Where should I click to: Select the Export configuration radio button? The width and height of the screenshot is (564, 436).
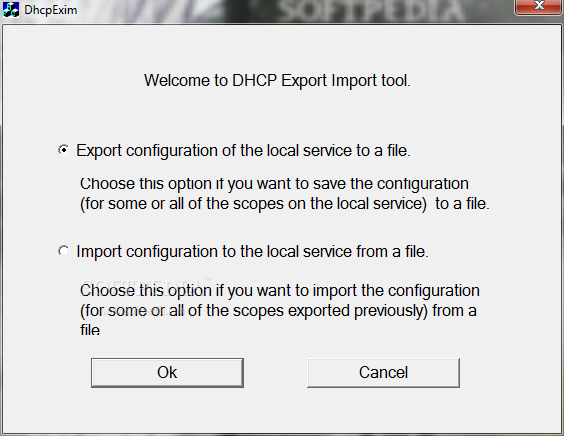pos(64,150)
